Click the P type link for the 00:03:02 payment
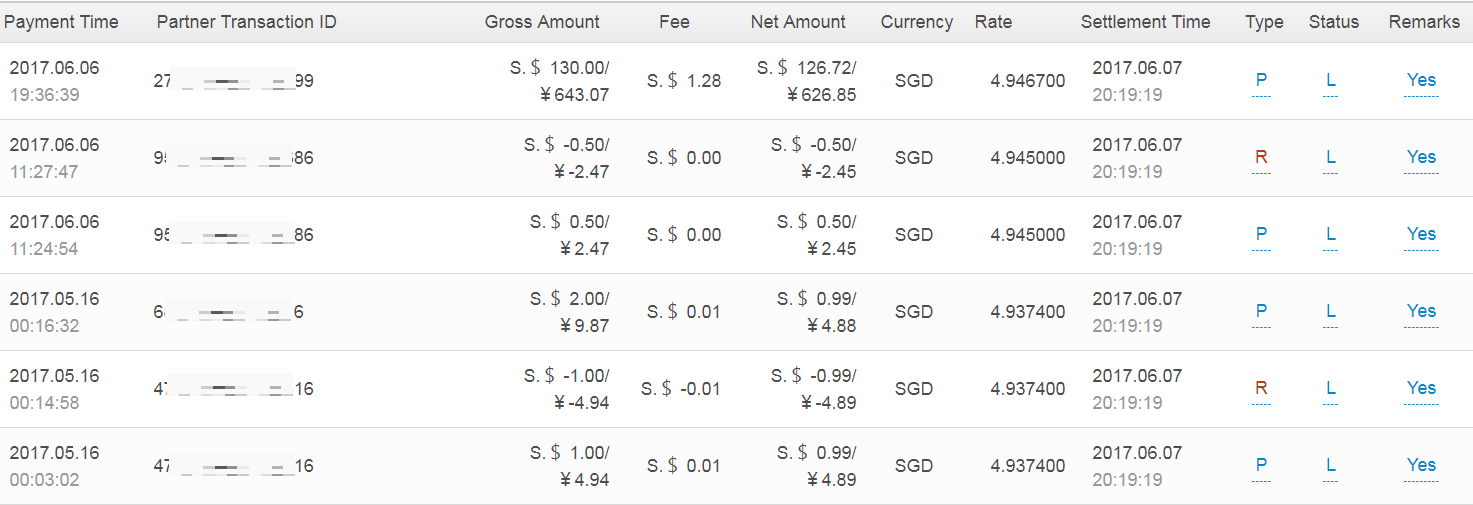Image resolution: width=1473 pixels, height=505 pixels. coord(1261,465)
